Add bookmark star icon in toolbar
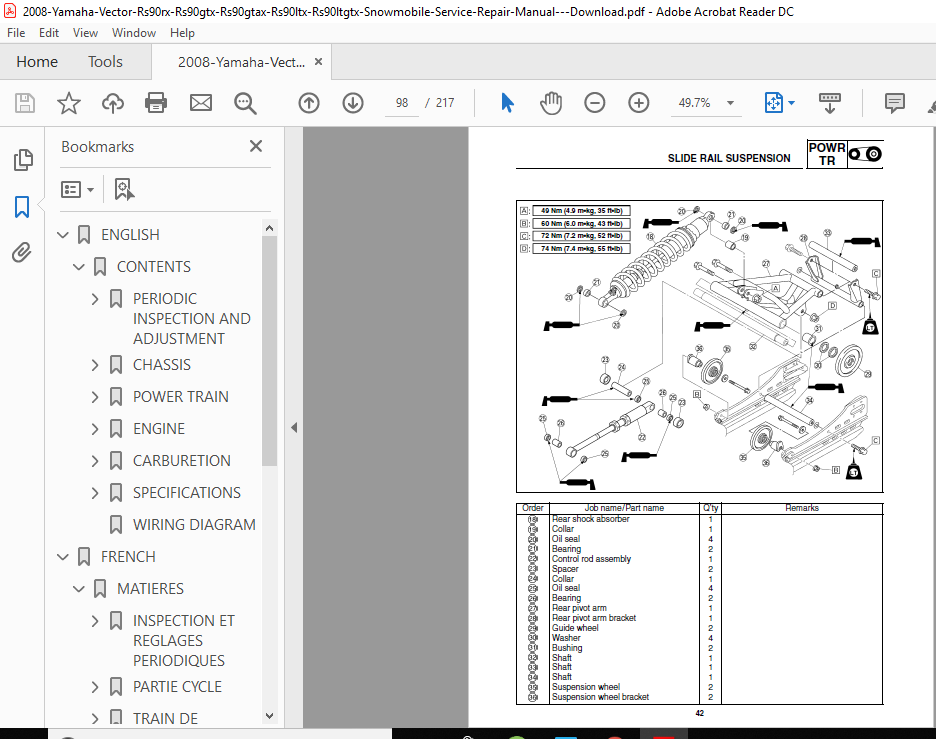Viewport: 936px width, 739px height. (69, 103)
